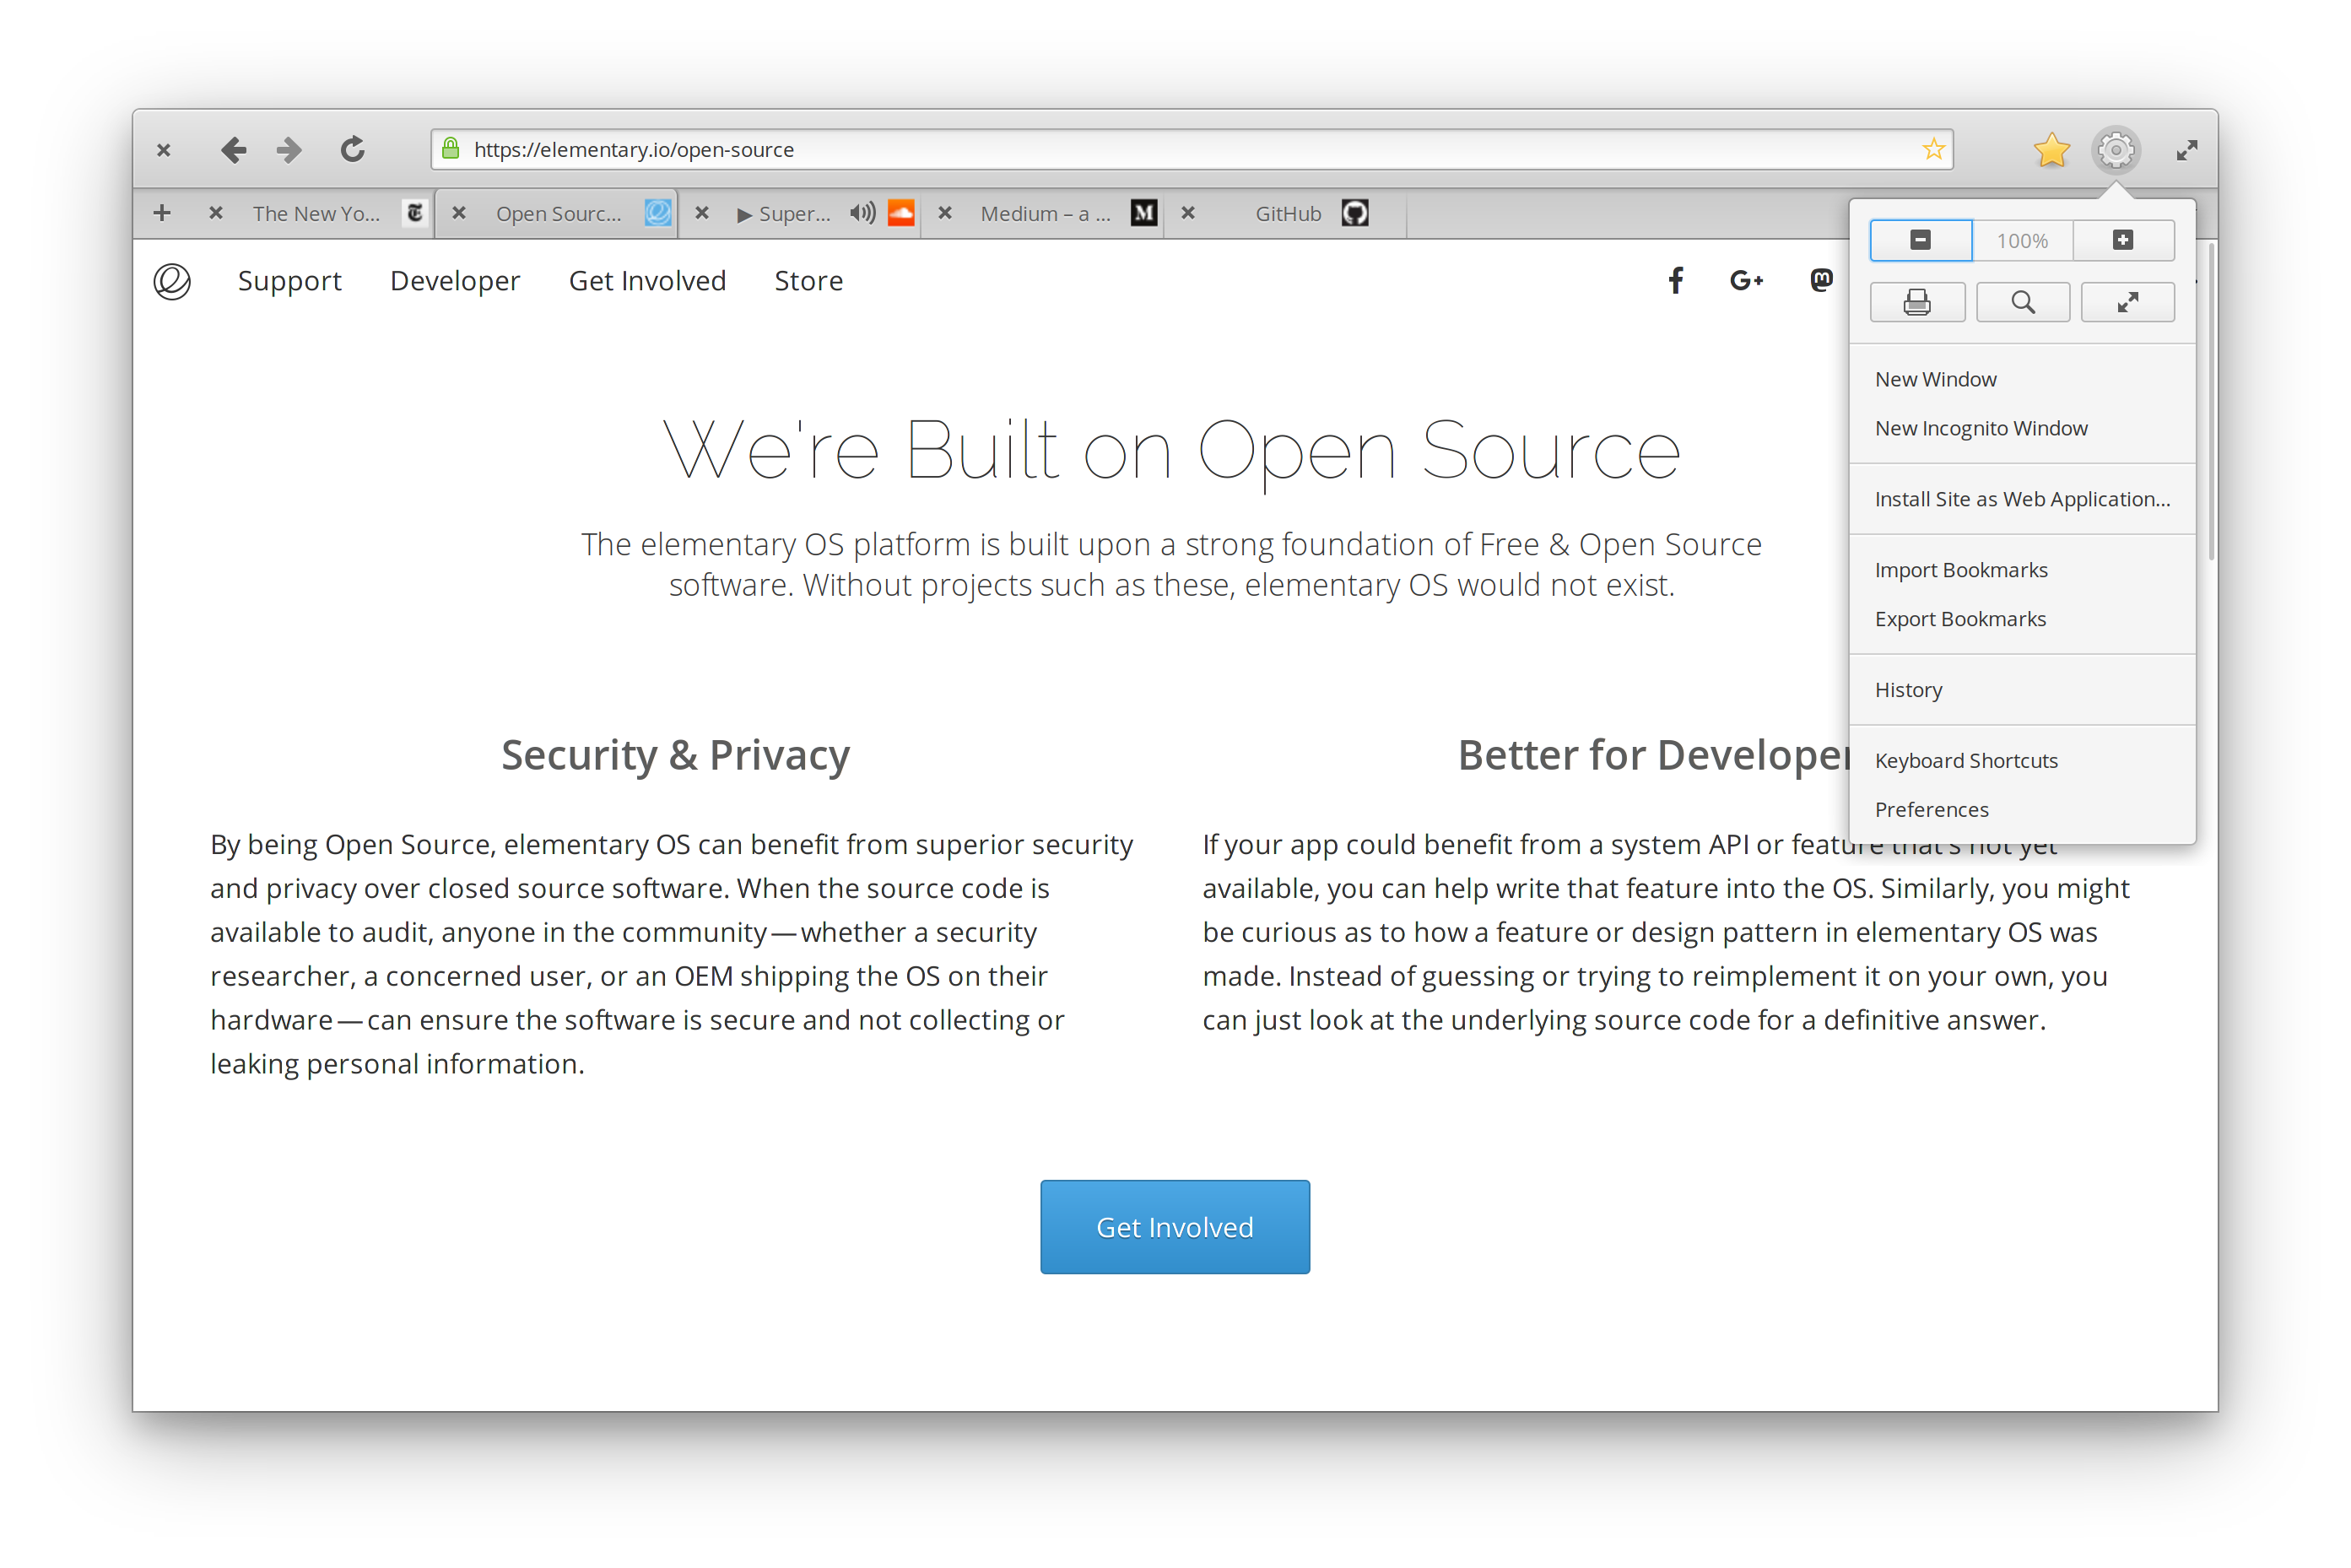Viewport: 2351px width, 1568px height.
Task: Click the Security & Privacy heading
Action: (675, 755)
